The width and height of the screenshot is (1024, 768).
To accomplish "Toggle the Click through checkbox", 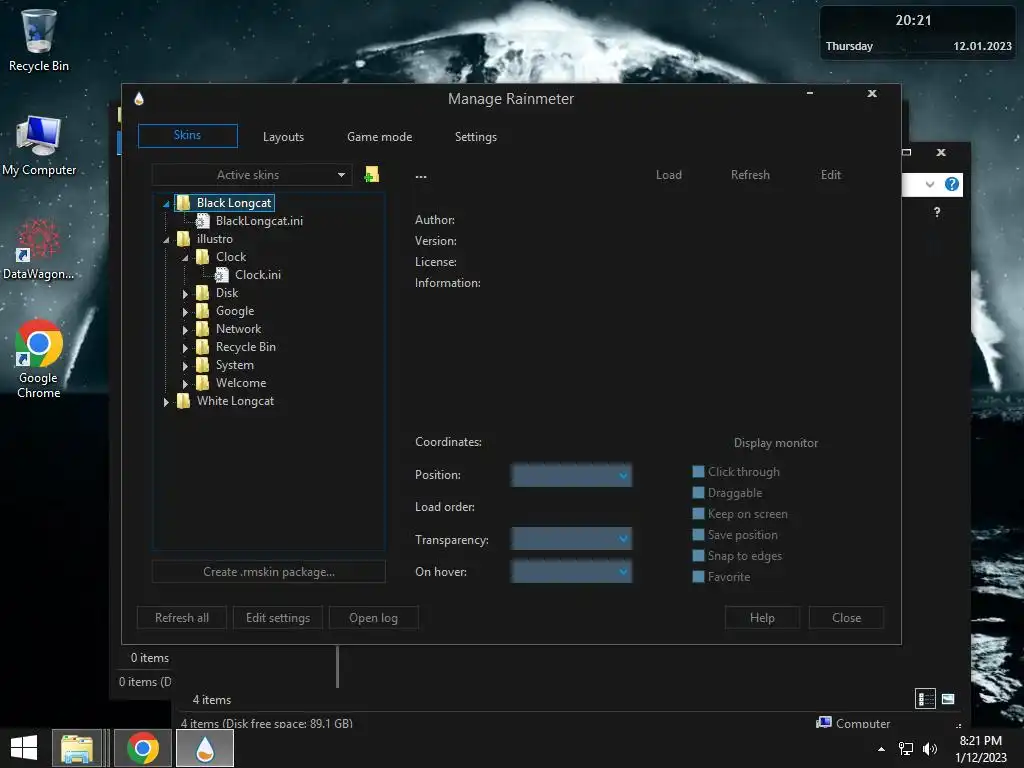I will [698, 472].
